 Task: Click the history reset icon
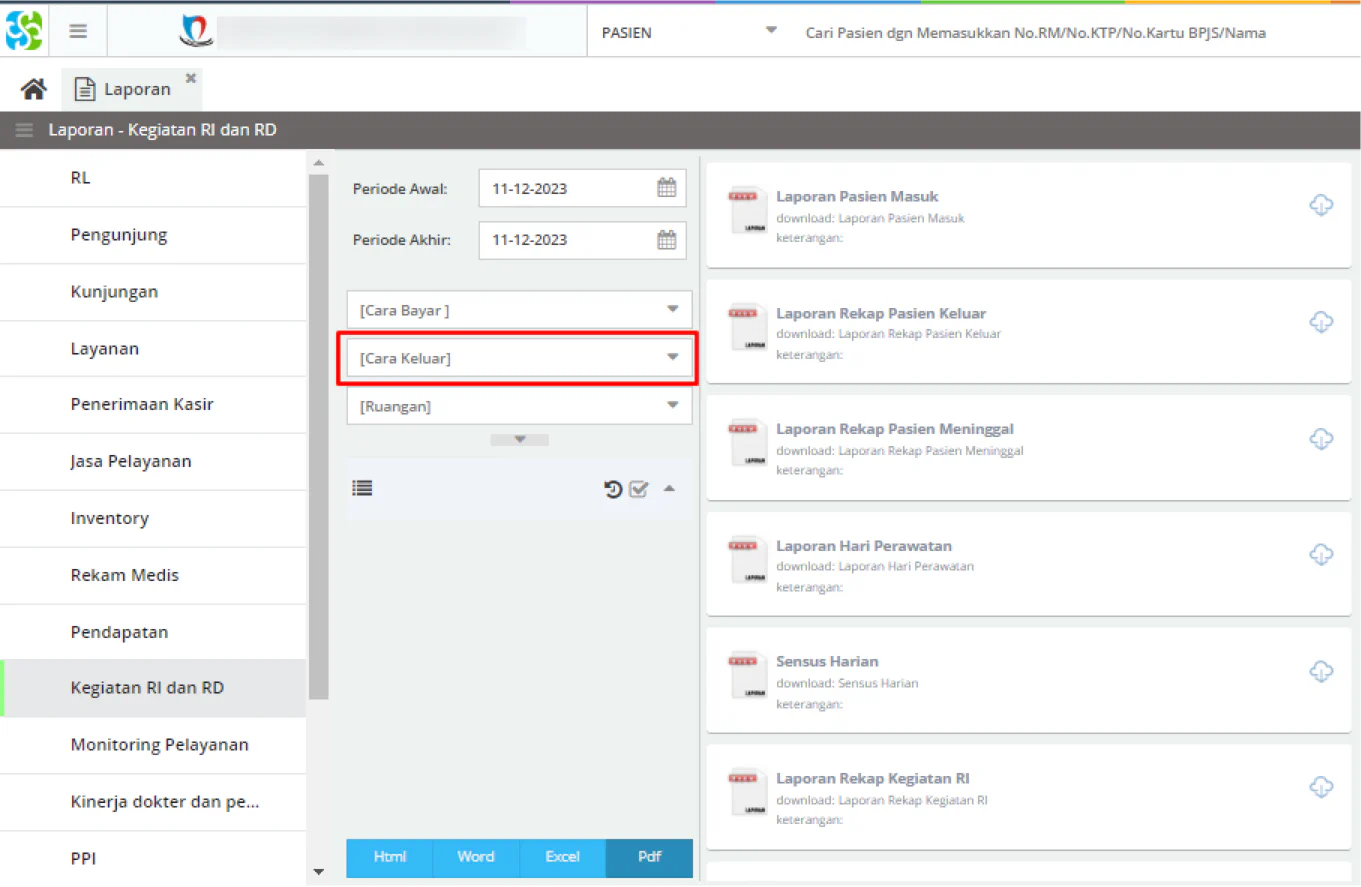pos(614,489)
